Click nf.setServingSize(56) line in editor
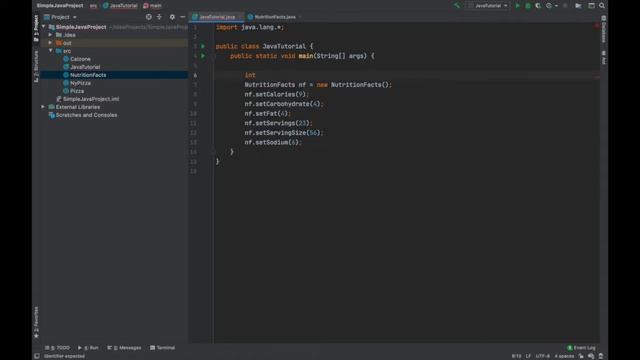Viewport: 640px width, 360px height. [x=284, y=133]
